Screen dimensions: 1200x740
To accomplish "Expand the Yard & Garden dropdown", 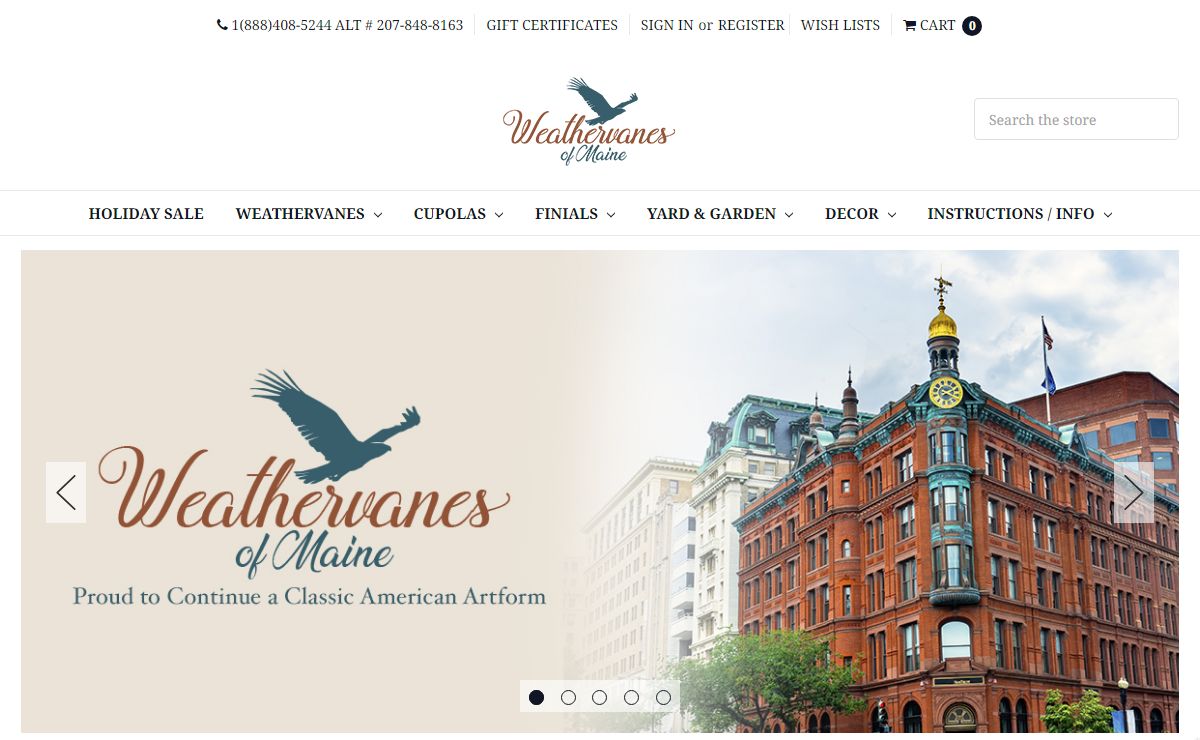I will pyautogui.click(x=720, y=214).
